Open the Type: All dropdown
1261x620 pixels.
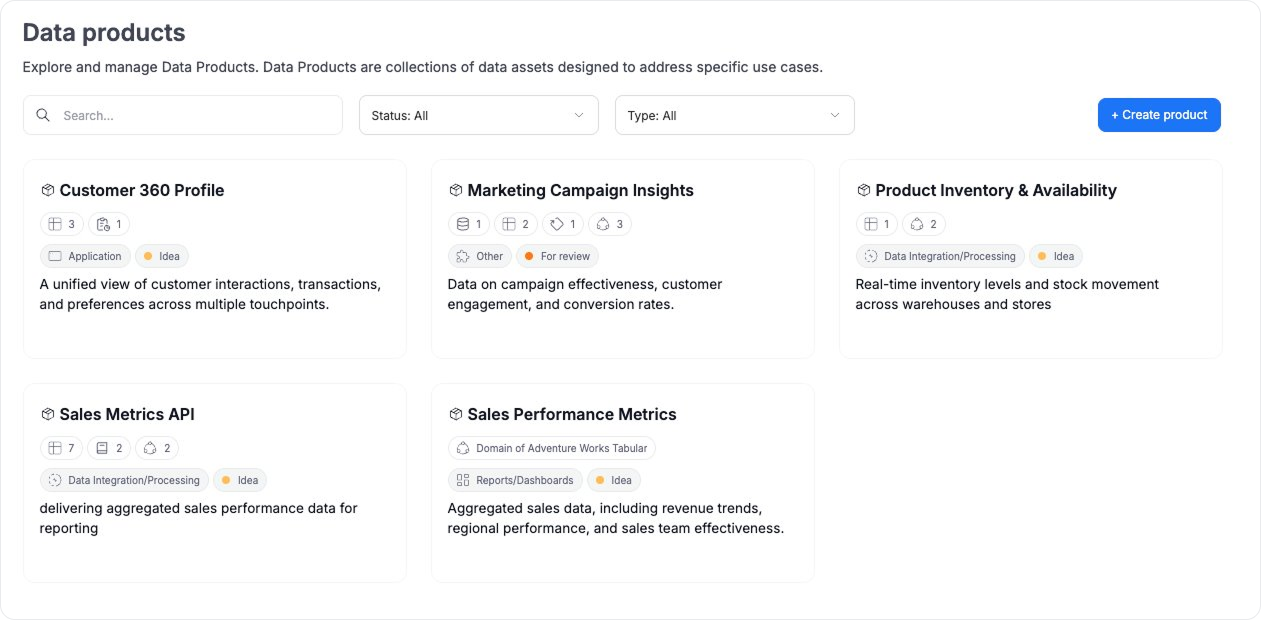[734, 115]
